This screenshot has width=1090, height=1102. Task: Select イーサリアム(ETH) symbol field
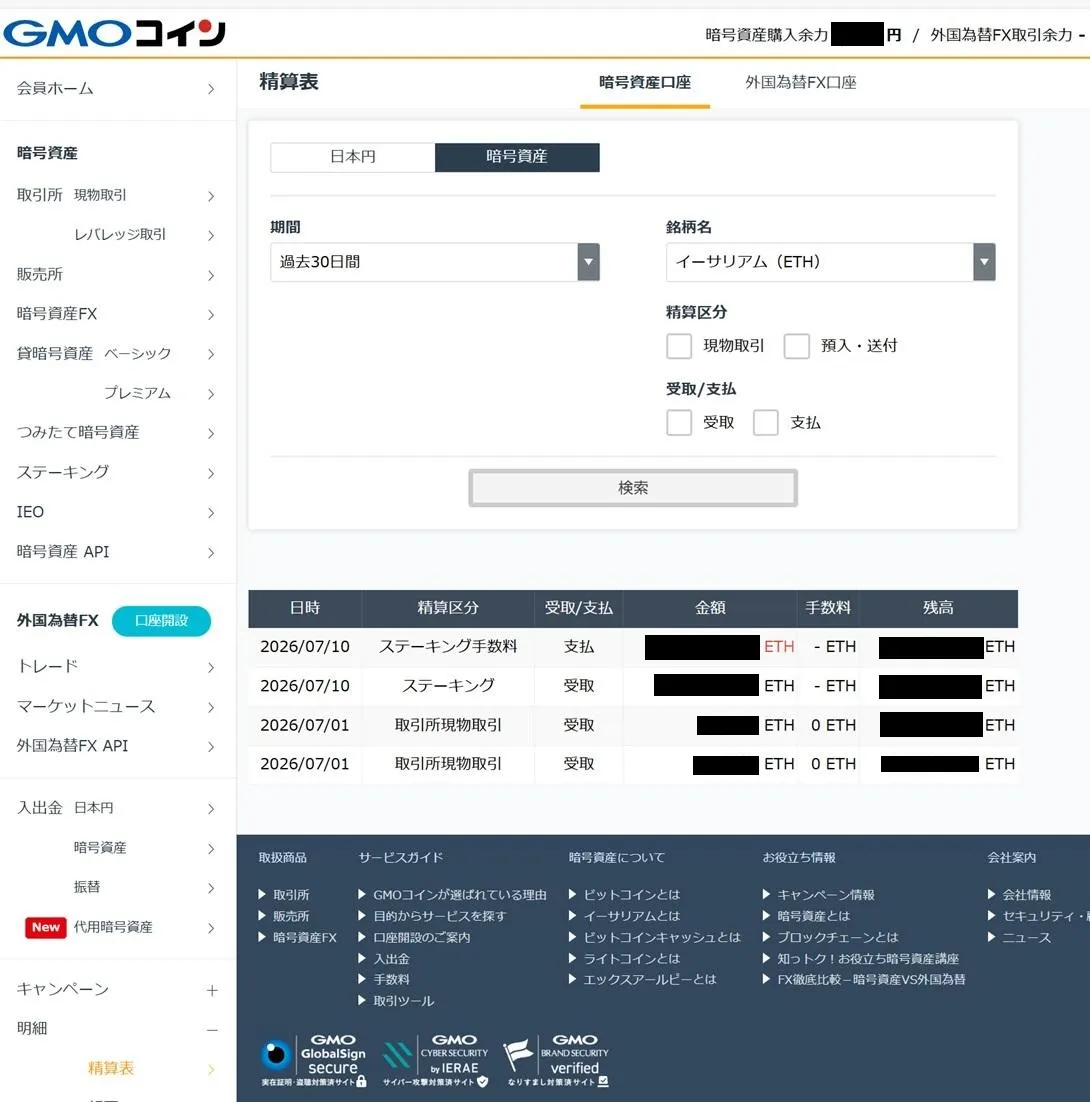831,262
